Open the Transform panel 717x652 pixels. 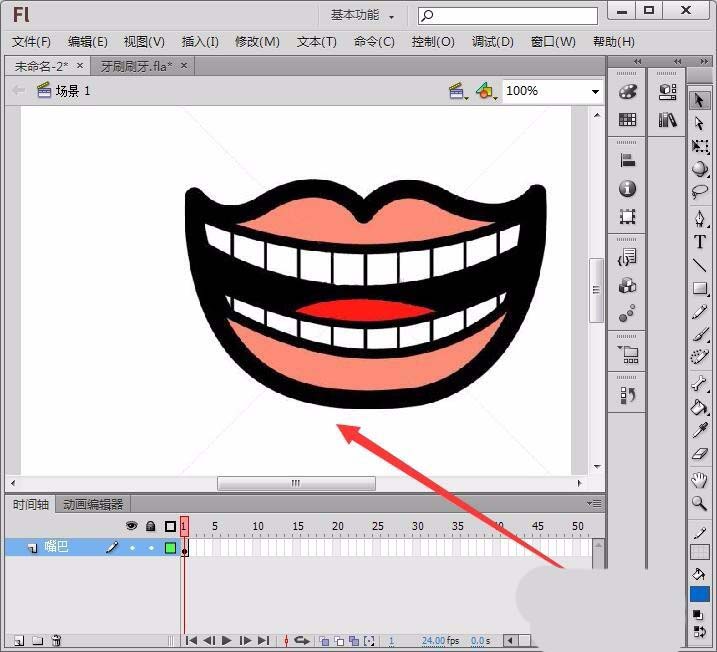pos(627,216)
